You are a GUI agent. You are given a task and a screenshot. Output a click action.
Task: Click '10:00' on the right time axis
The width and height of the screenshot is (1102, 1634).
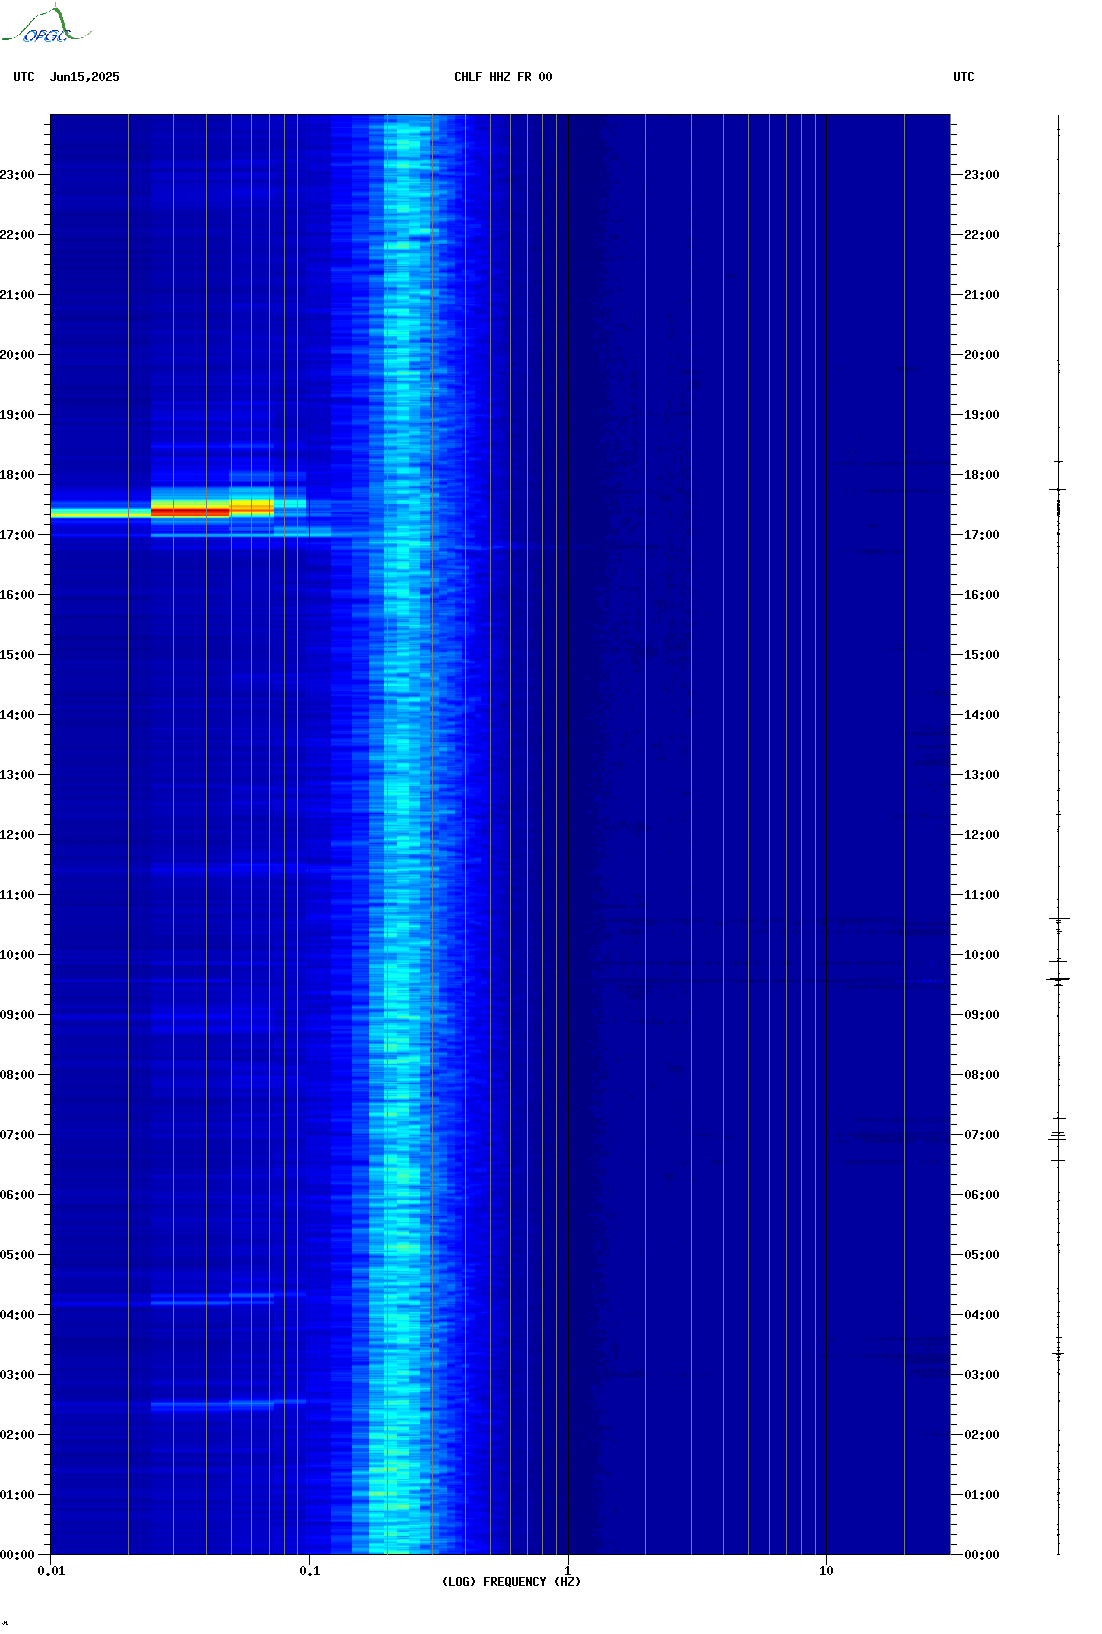(x=982, y=955)
